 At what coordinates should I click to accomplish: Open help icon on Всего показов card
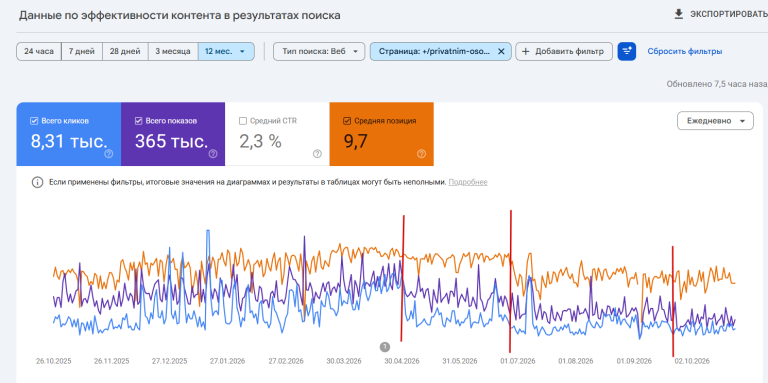point(213,154)
